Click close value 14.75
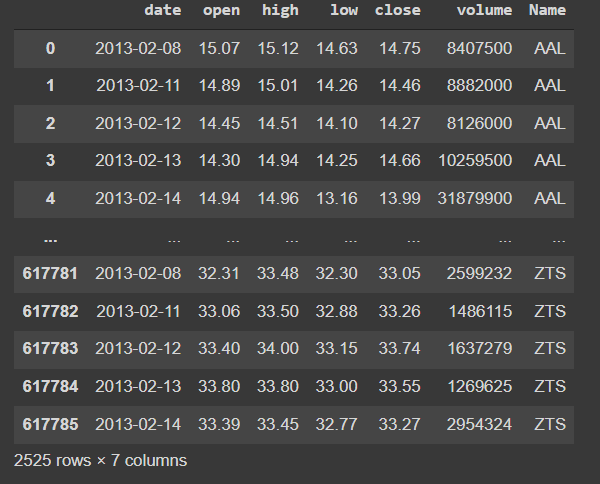600x484 pixels. point(399,49)
